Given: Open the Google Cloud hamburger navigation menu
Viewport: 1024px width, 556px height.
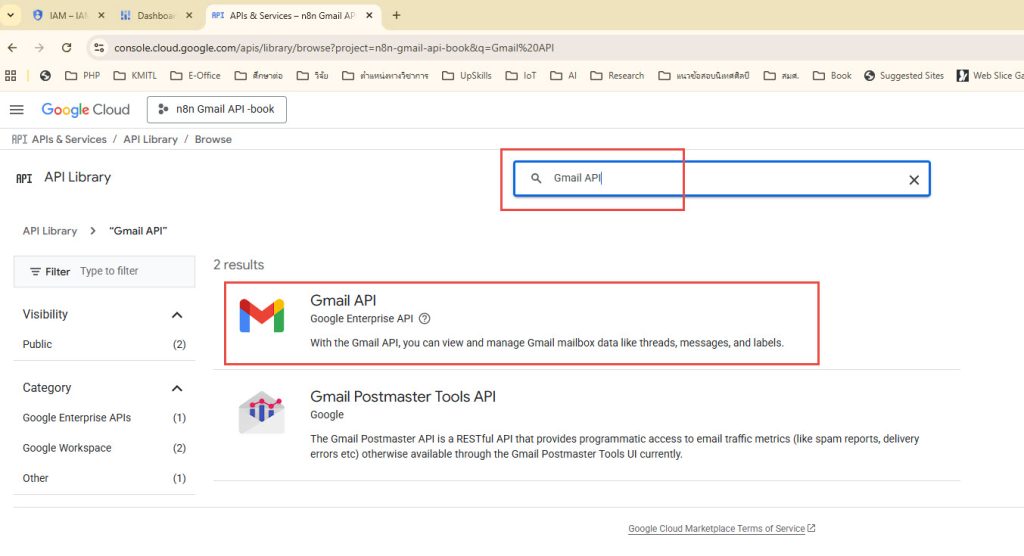Looking at the screenshot, I should pos(16,109).
